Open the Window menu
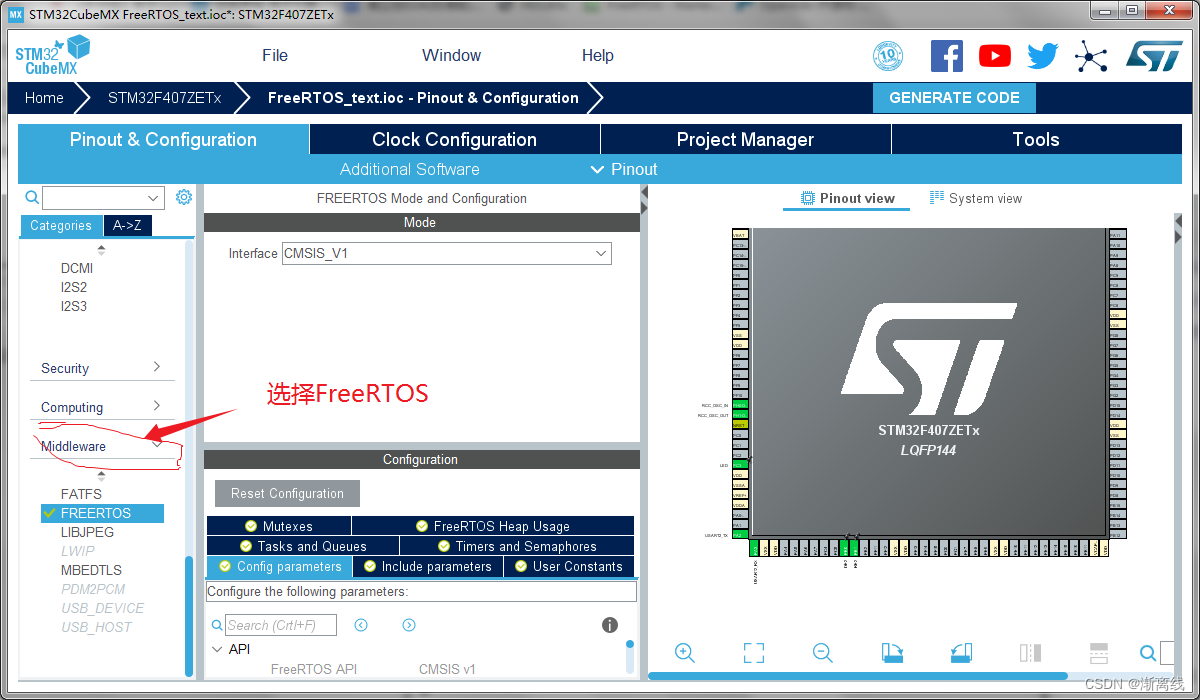The image size is (1200, 700). point(451,55)
